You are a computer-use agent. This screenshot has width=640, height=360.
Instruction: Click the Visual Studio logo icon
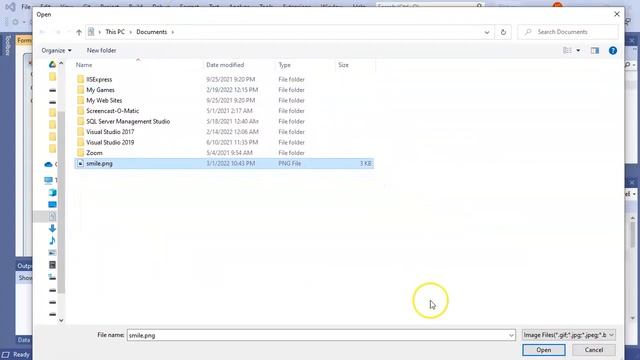[10, 7]
